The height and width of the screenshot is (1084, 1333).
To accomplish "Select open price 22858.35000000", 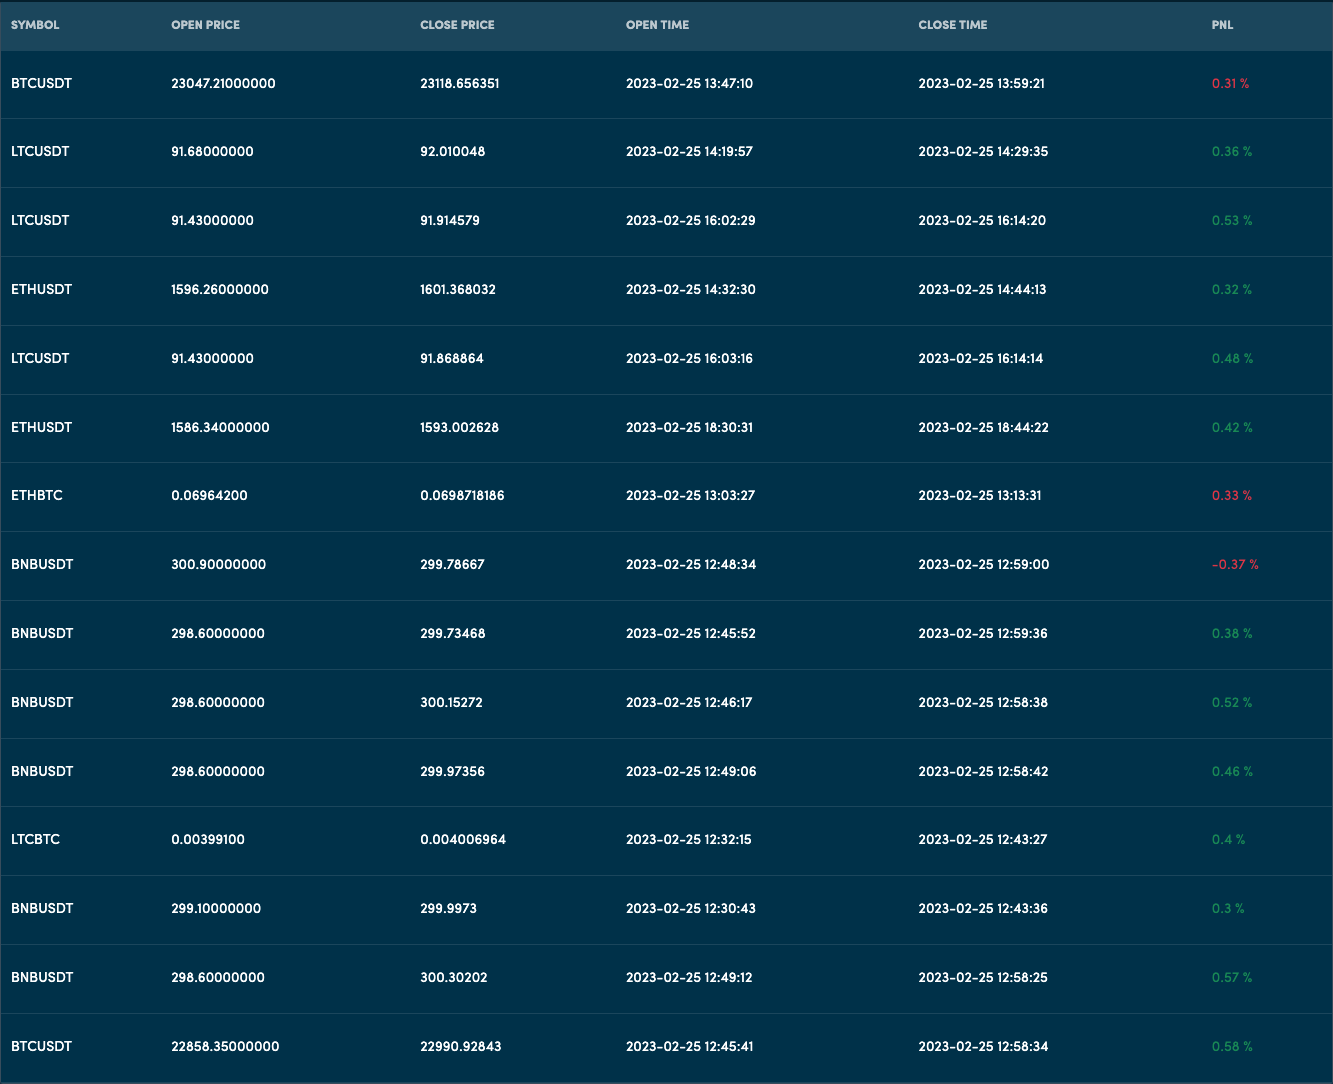I will (225, 1046).
